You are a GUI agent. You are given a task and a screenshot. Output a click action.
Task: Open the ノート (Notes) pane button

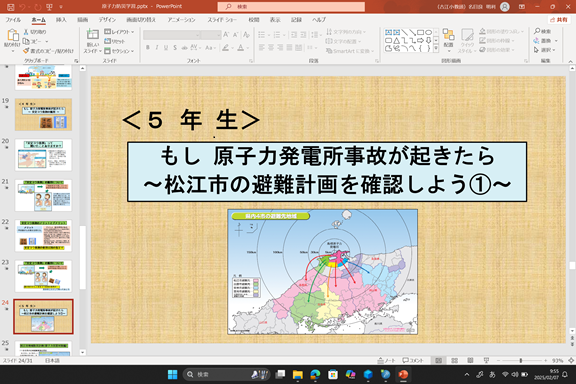click(386, 360)
